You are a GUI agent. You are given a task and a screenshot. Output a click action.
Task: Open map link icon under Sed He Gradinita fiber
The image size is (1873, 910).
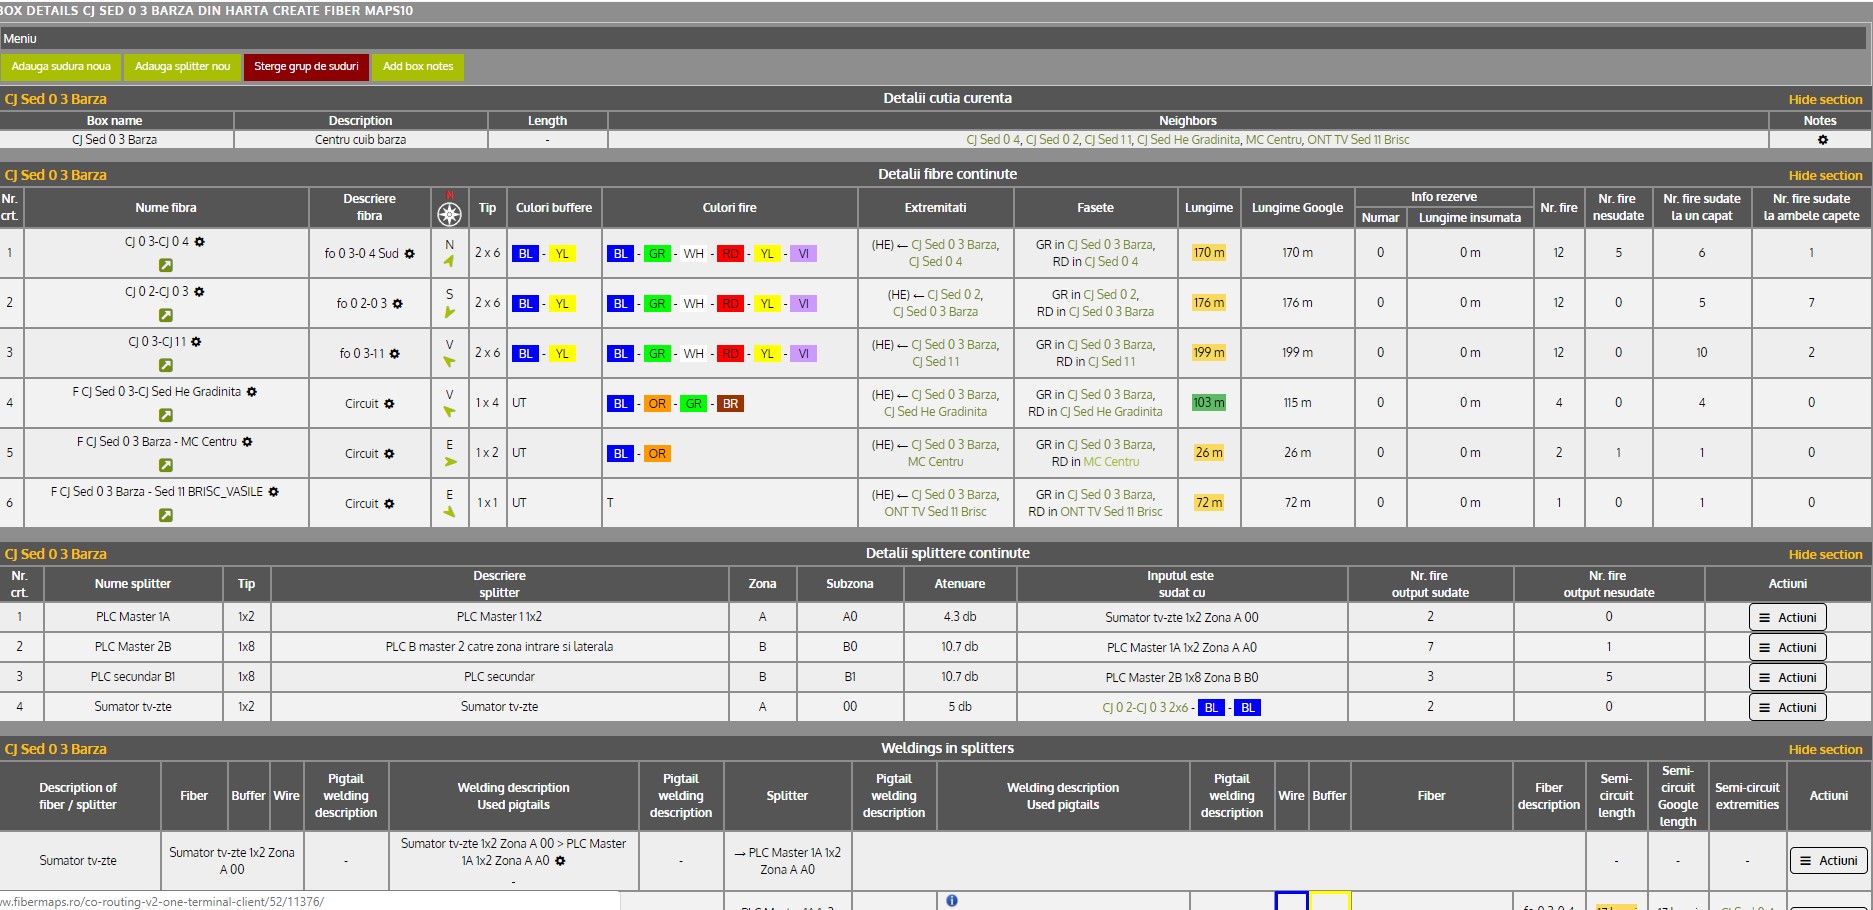166,415
